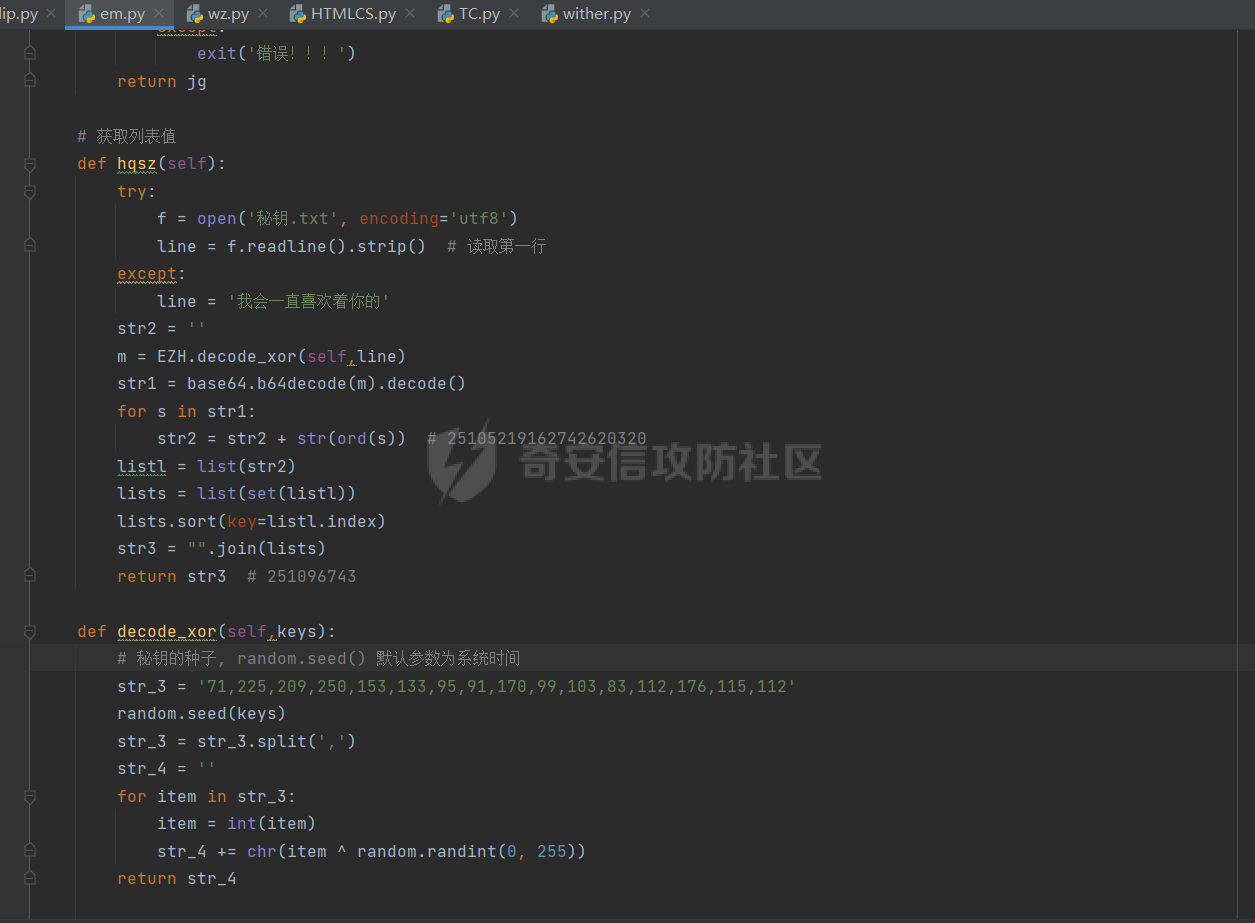Fold the 'for item in str_3' loop
The height and width of the screenshot is (923, 1255).
pyautogui.click(x=30, y=797)
